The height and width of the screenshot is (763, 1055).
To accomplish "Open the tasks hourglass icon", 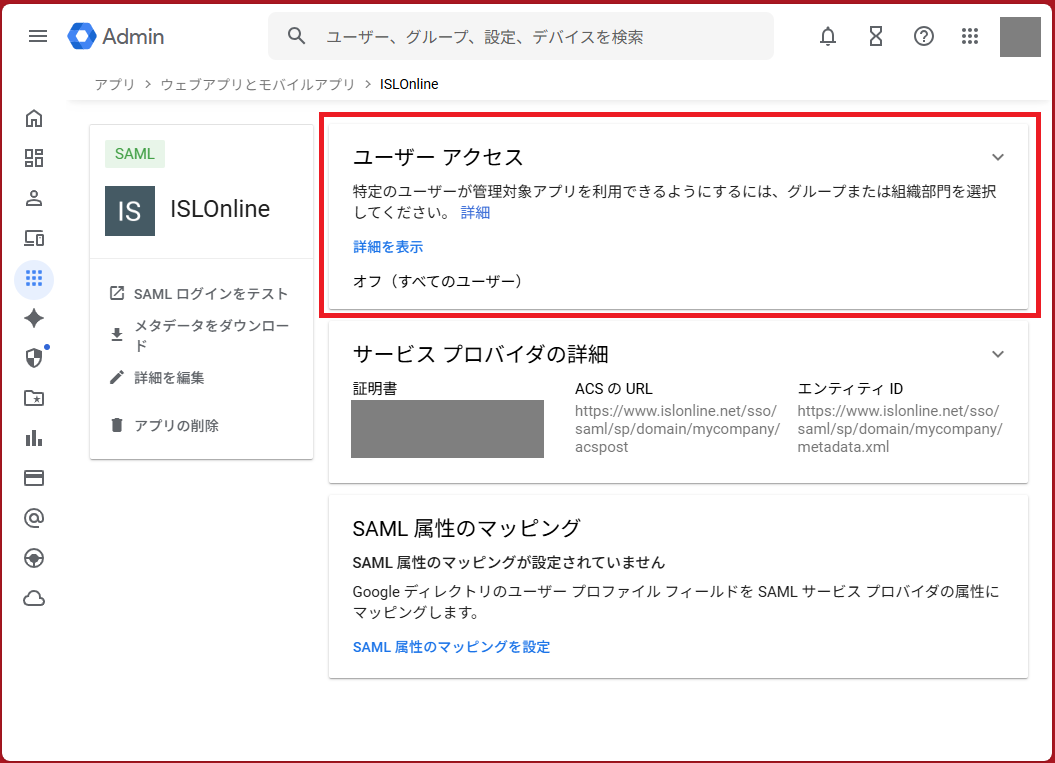I will (x=875, y=36).
